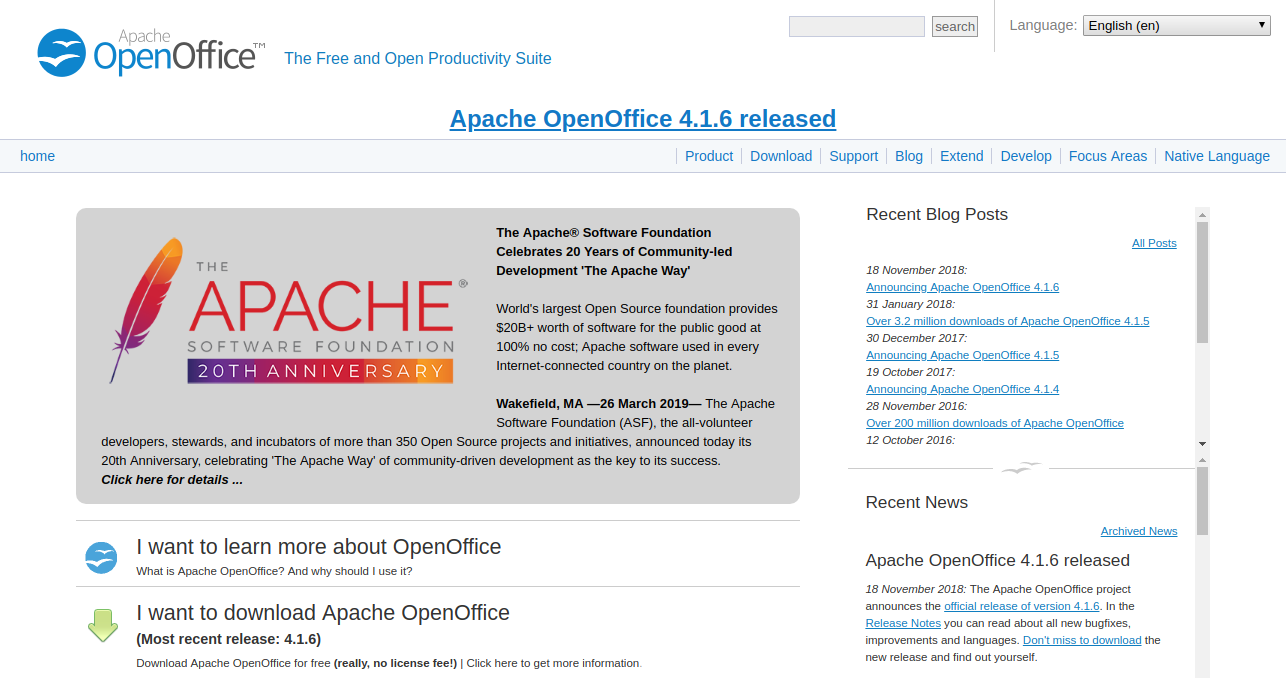1286x678 pixels.
Task: Click the Recent News scrollbar thumb
Action: pyautogui.click(x=1202, y=500)
